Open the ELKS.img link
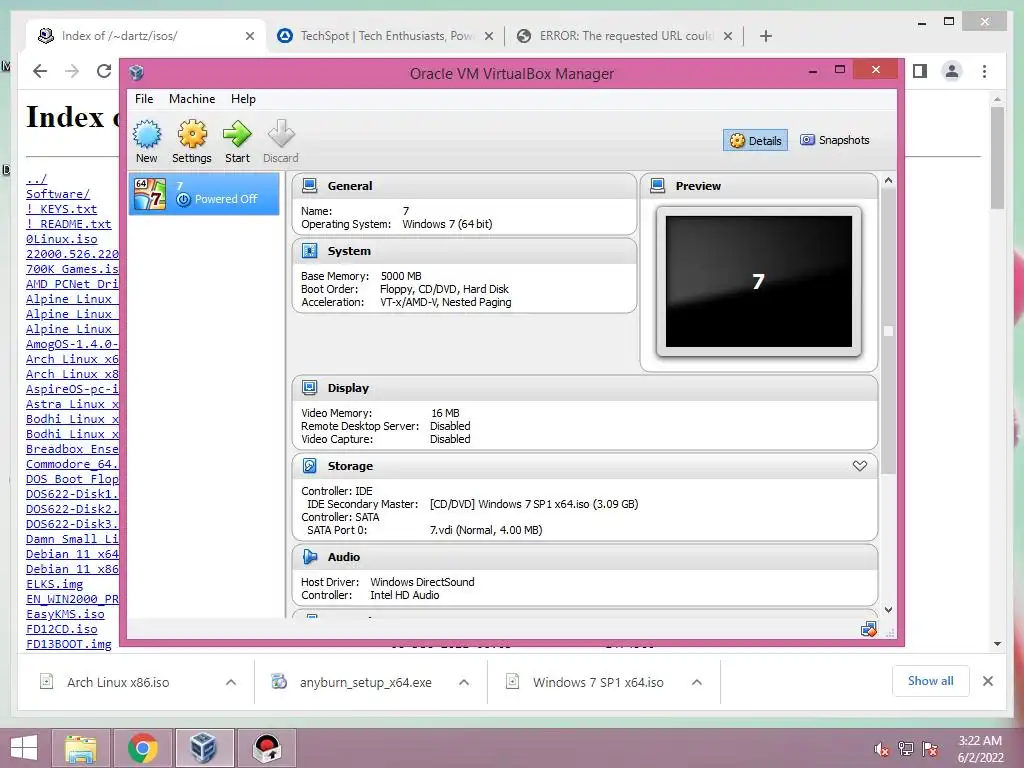The width and height of the screenshot is (1024, 768). pos(54,584)
